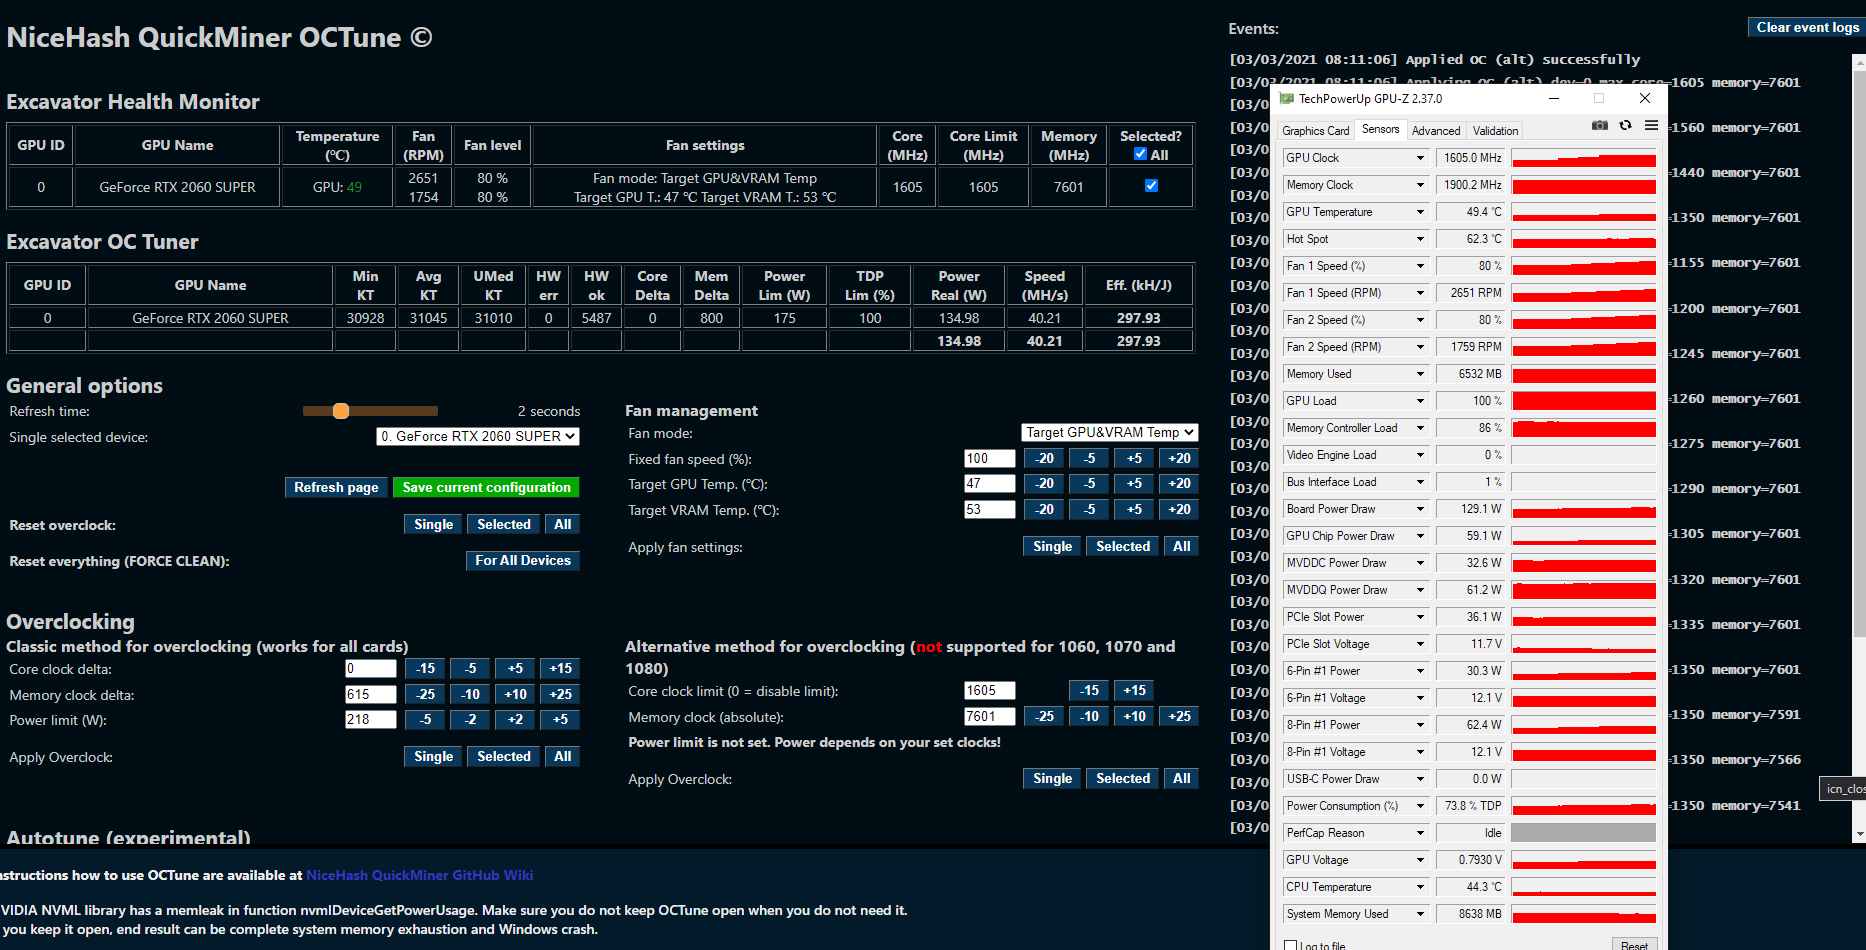Image resolution: width=1866 pixels, height=950 pixels.
Task: Expand the PerfCap Reason sensor dropdown
Action: pos(1419,832)
